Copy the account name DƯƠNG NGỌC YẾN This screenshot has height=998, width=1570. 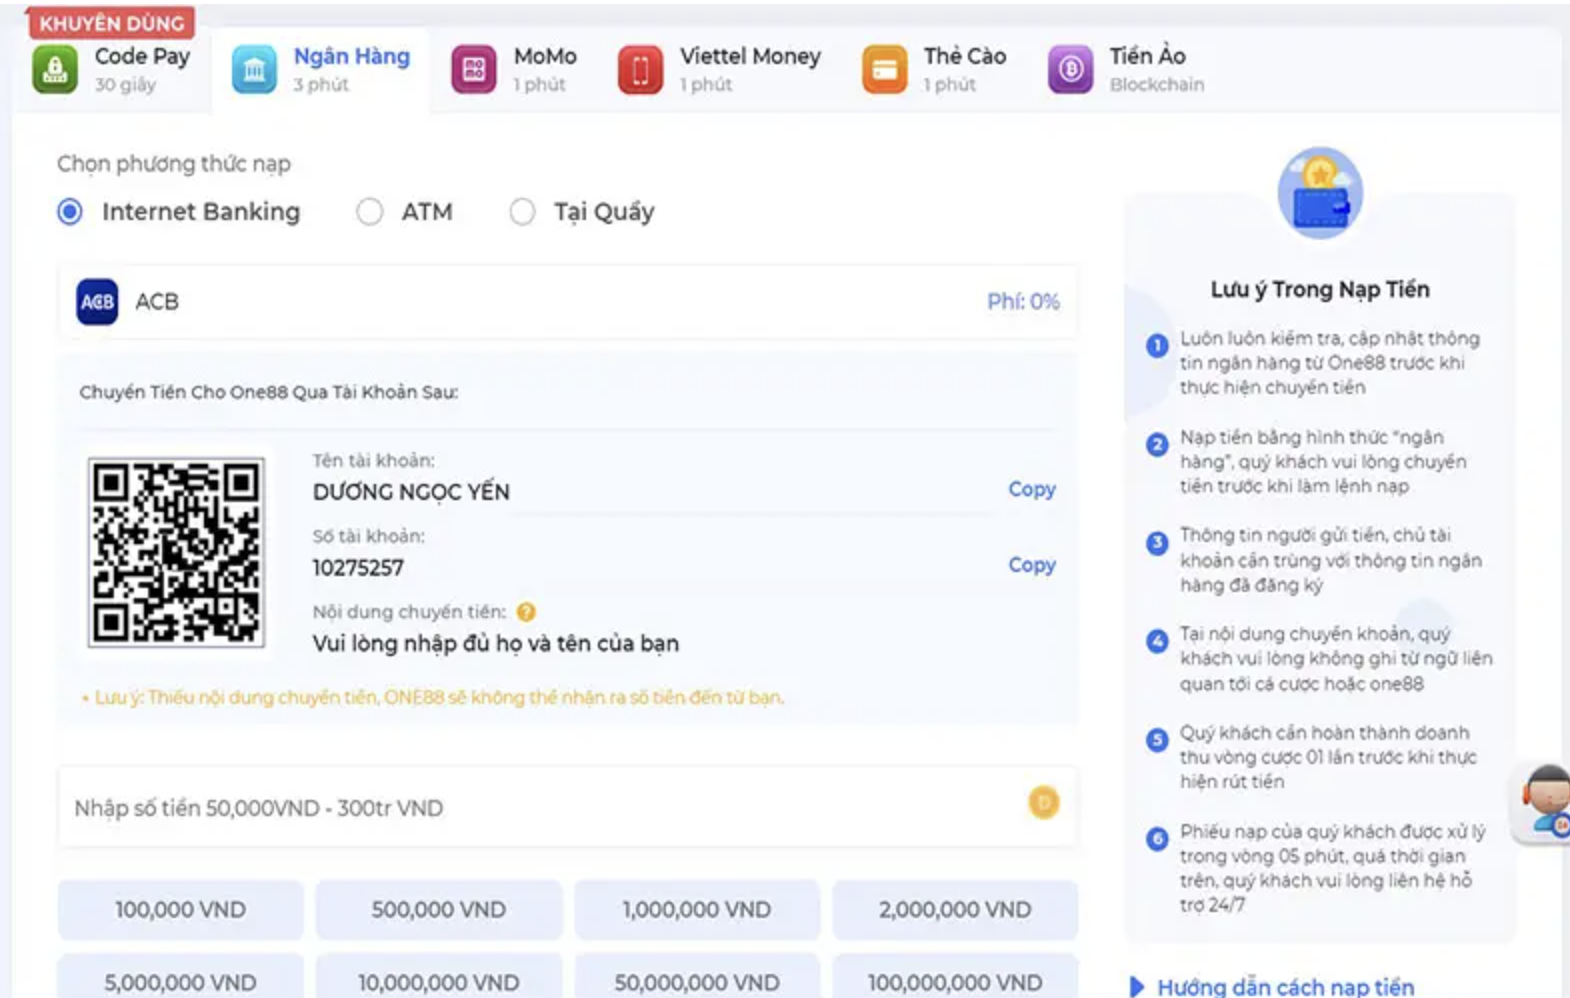1032,489
